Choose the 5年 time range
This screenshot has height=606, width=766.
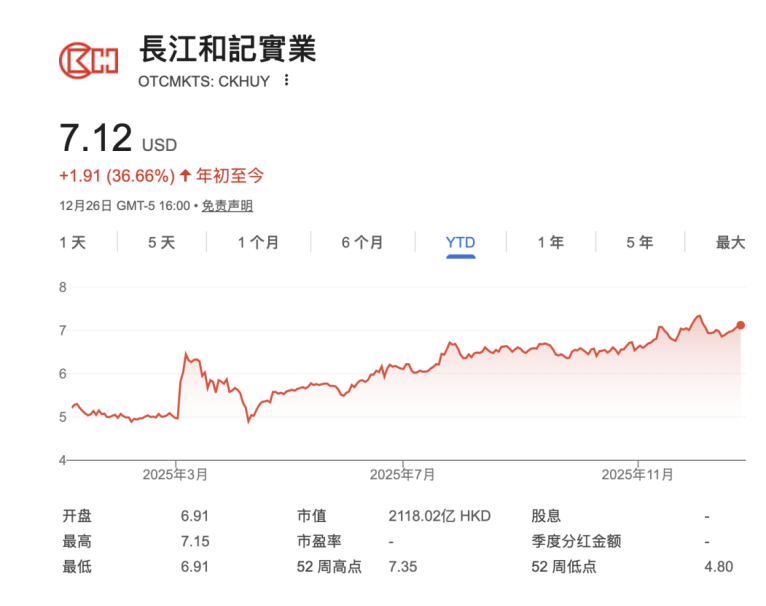640,243
